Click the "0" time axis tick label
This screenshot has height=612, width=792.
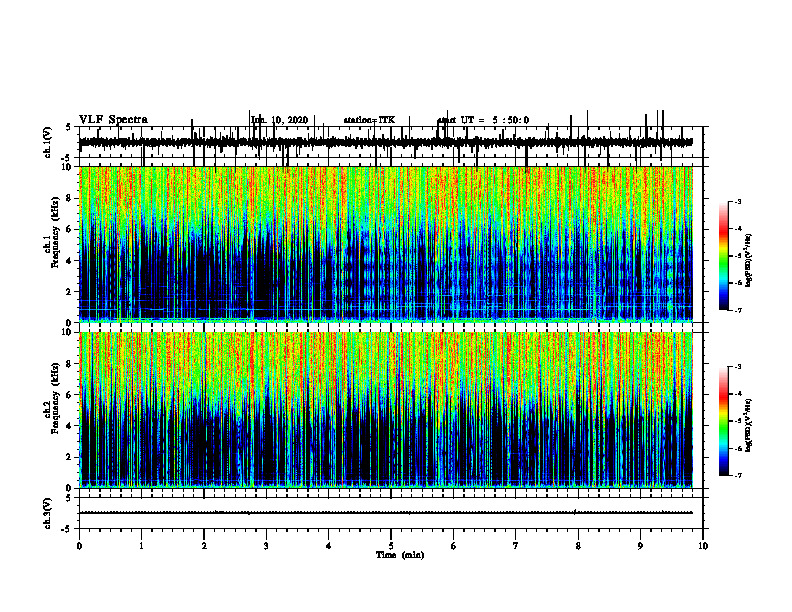click(79, 546)
